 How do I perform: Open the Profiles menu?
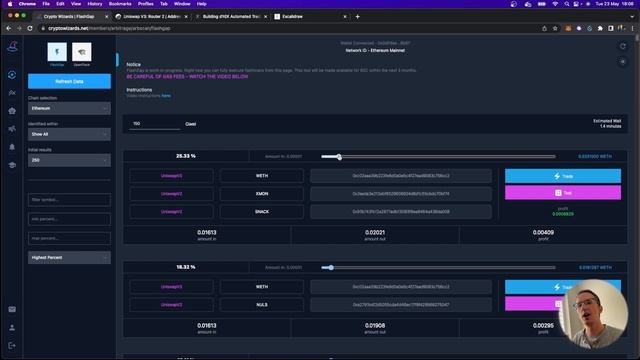point(146,4)
